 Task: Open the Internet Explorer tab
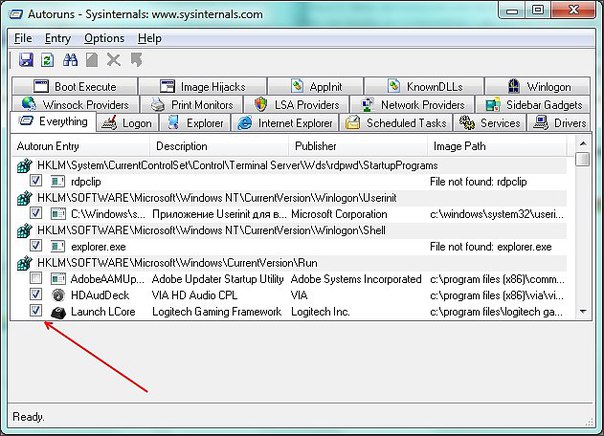coord(285,123)
